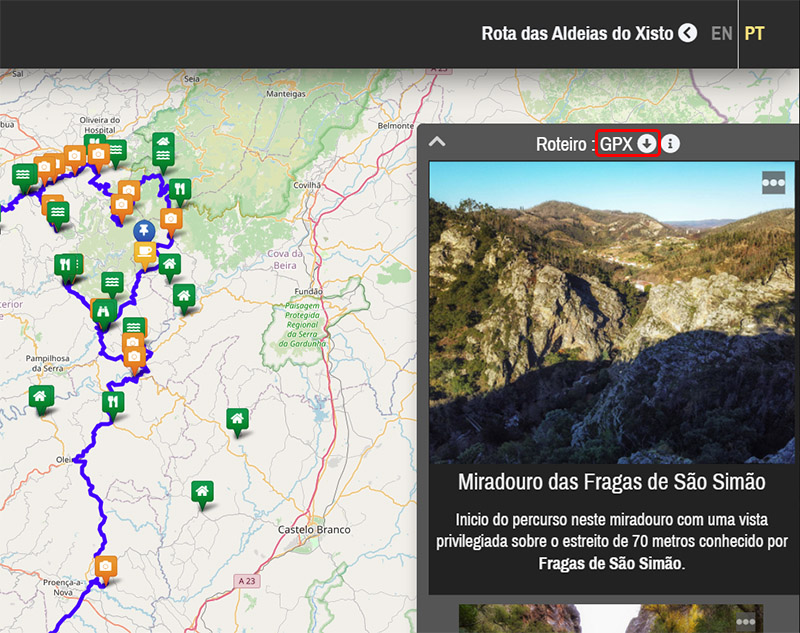Viewport: 800px width, 633px height.
Task: Download the GPX route file
Action: [x=646, y=144]
